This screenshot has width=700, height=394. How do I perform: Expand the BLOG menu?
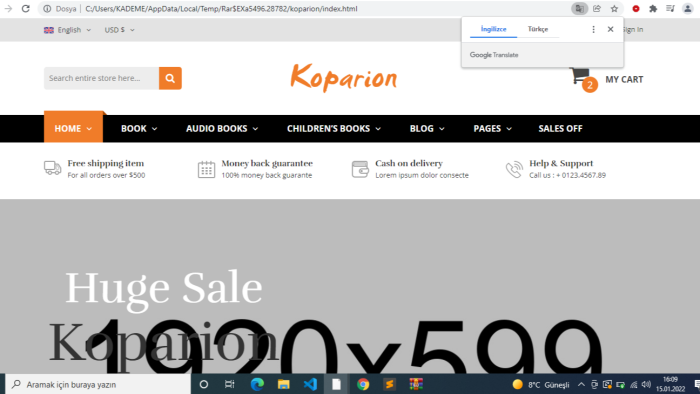coord(427,129)
